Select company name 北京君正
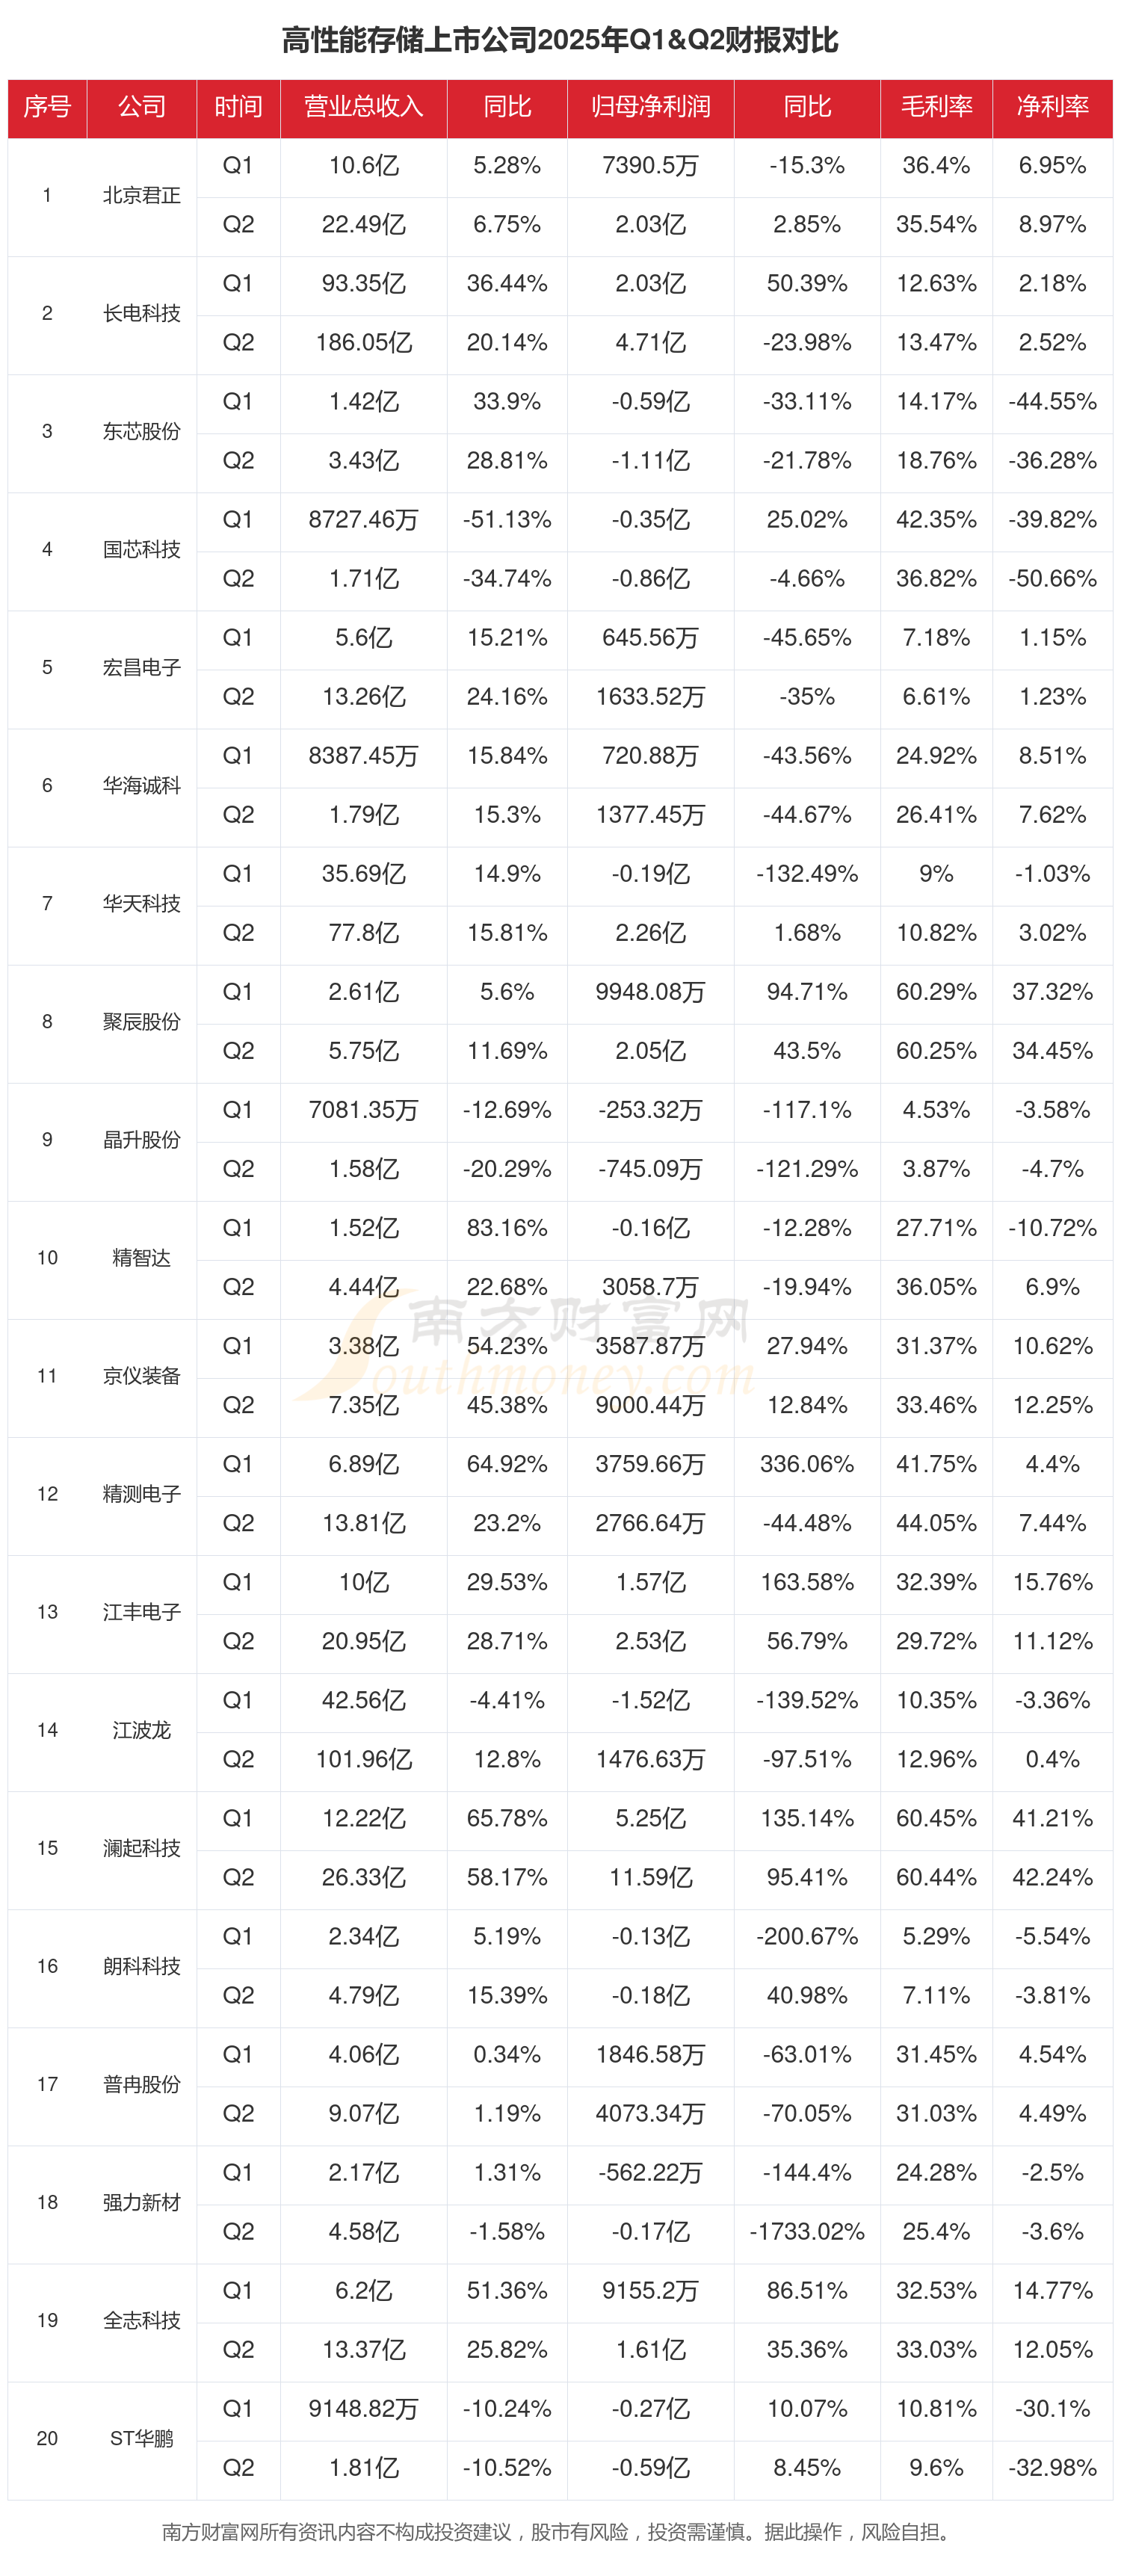 (142, 196)
